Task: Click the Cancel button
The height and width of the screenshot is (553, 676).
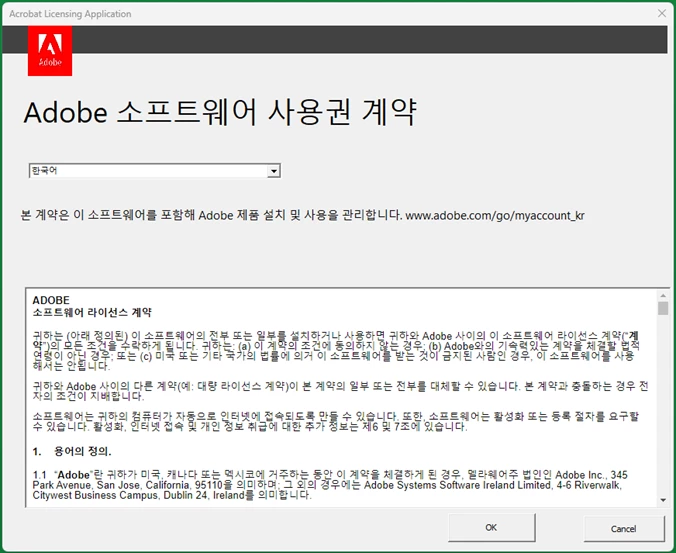Action: coord(623,528)
